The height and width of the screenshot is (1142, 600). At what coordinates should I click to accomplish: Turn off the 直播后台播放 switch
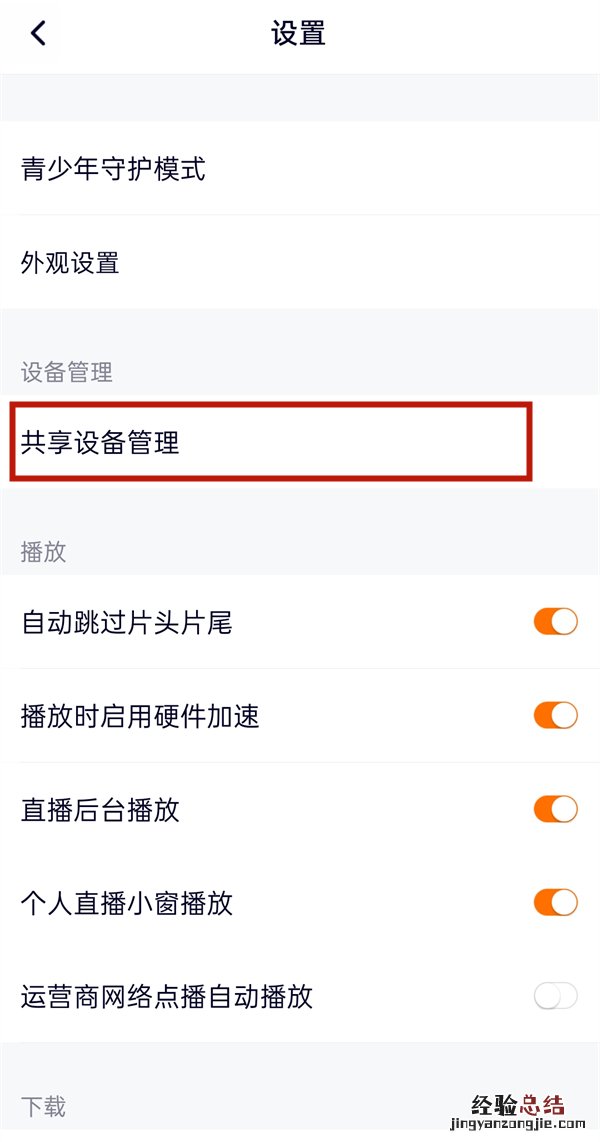(555, 809)
